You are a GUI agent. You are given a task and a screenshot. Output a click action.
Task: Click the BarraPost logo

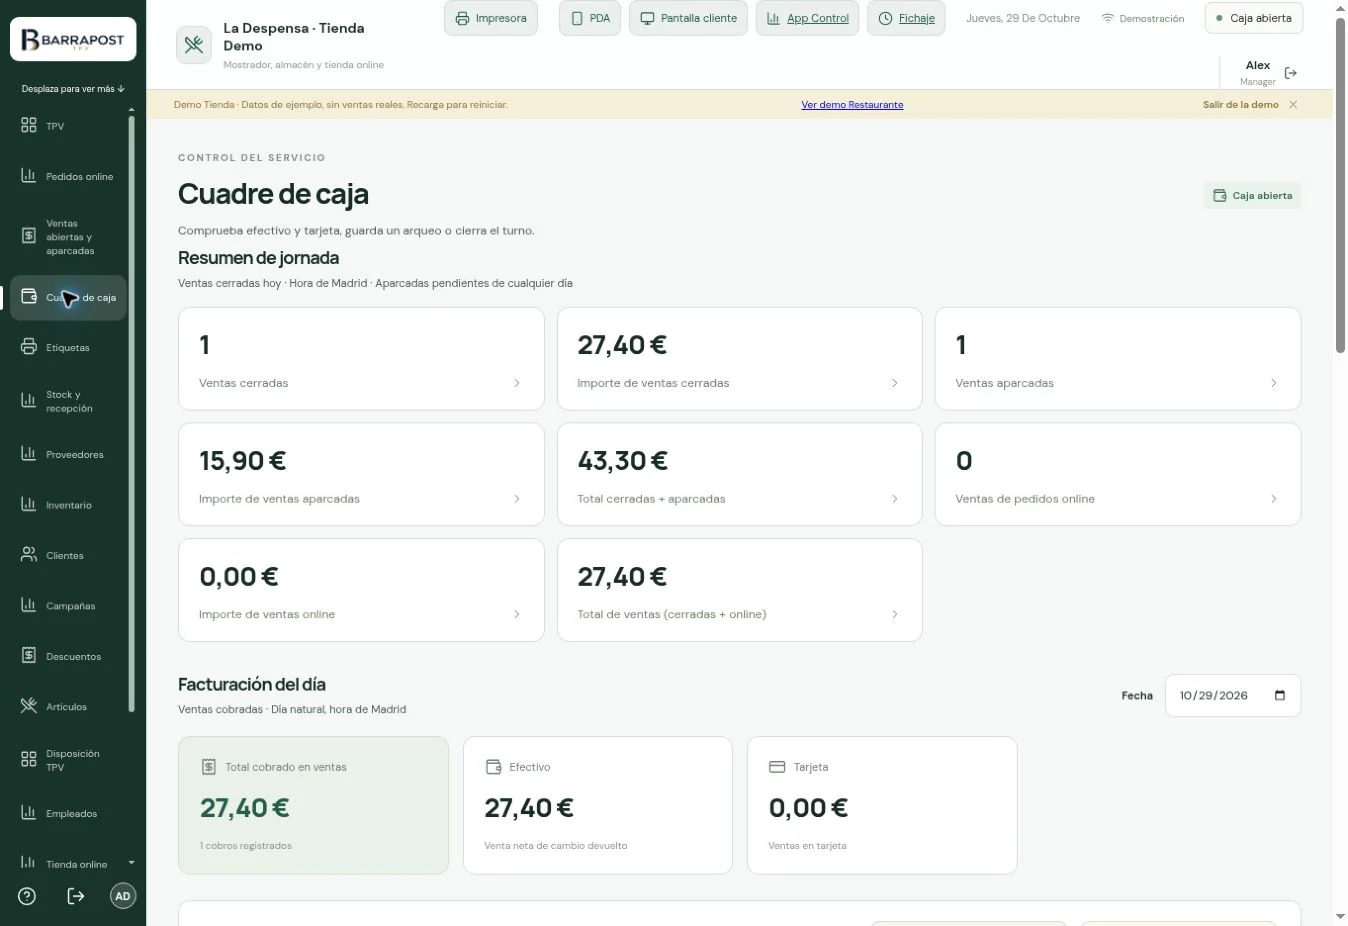(73, 41)
